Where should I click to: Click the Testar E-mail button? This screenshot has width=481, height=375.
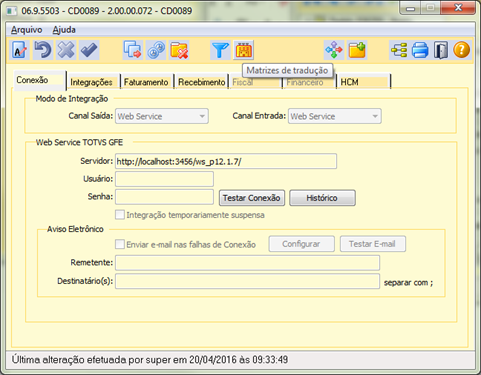(x=373, y=244)
